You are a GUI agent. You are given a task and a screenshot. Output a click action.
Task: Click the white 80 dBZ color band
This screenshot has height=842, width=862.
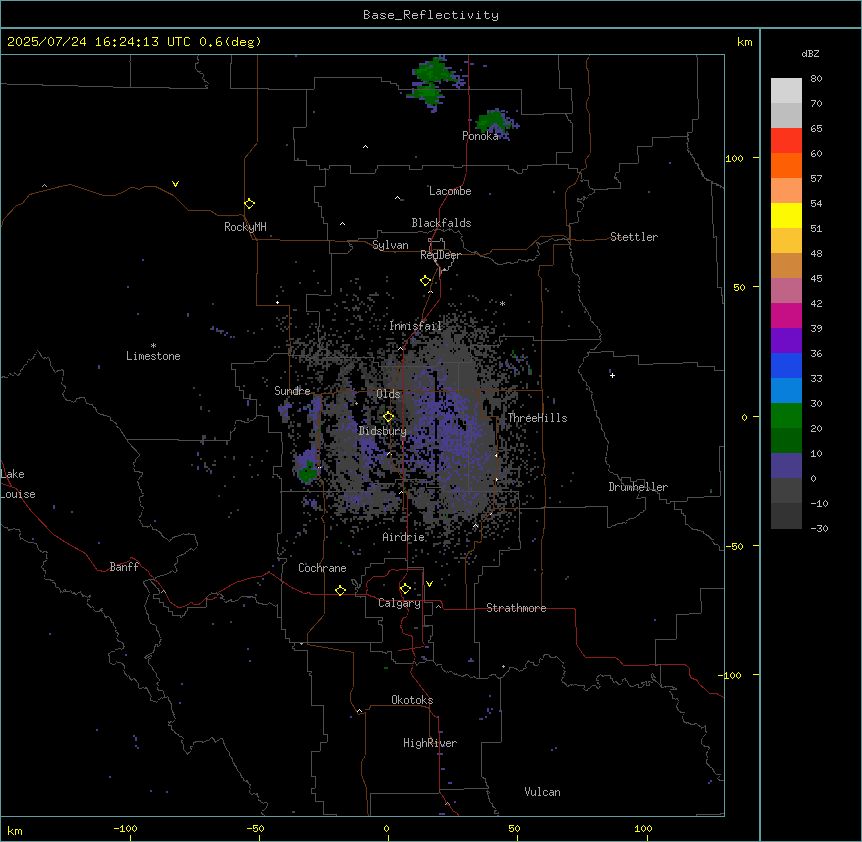[x=786, y=91]
